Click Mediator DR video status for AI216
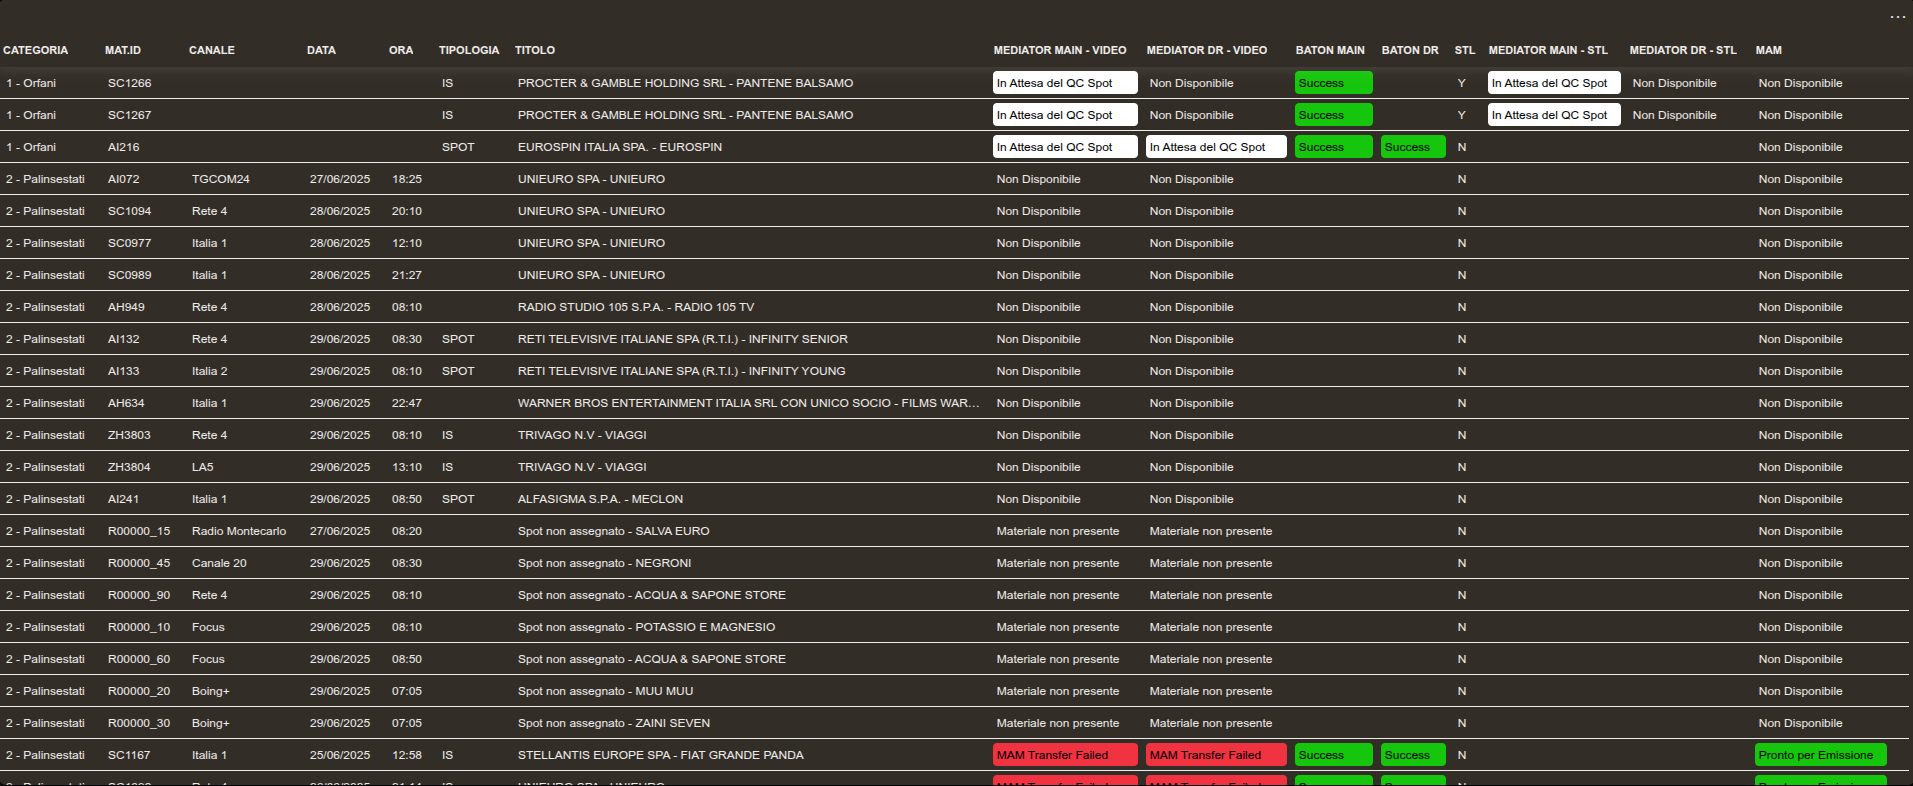Screen dimensions: 1913x786 (x=1216, y=147)
